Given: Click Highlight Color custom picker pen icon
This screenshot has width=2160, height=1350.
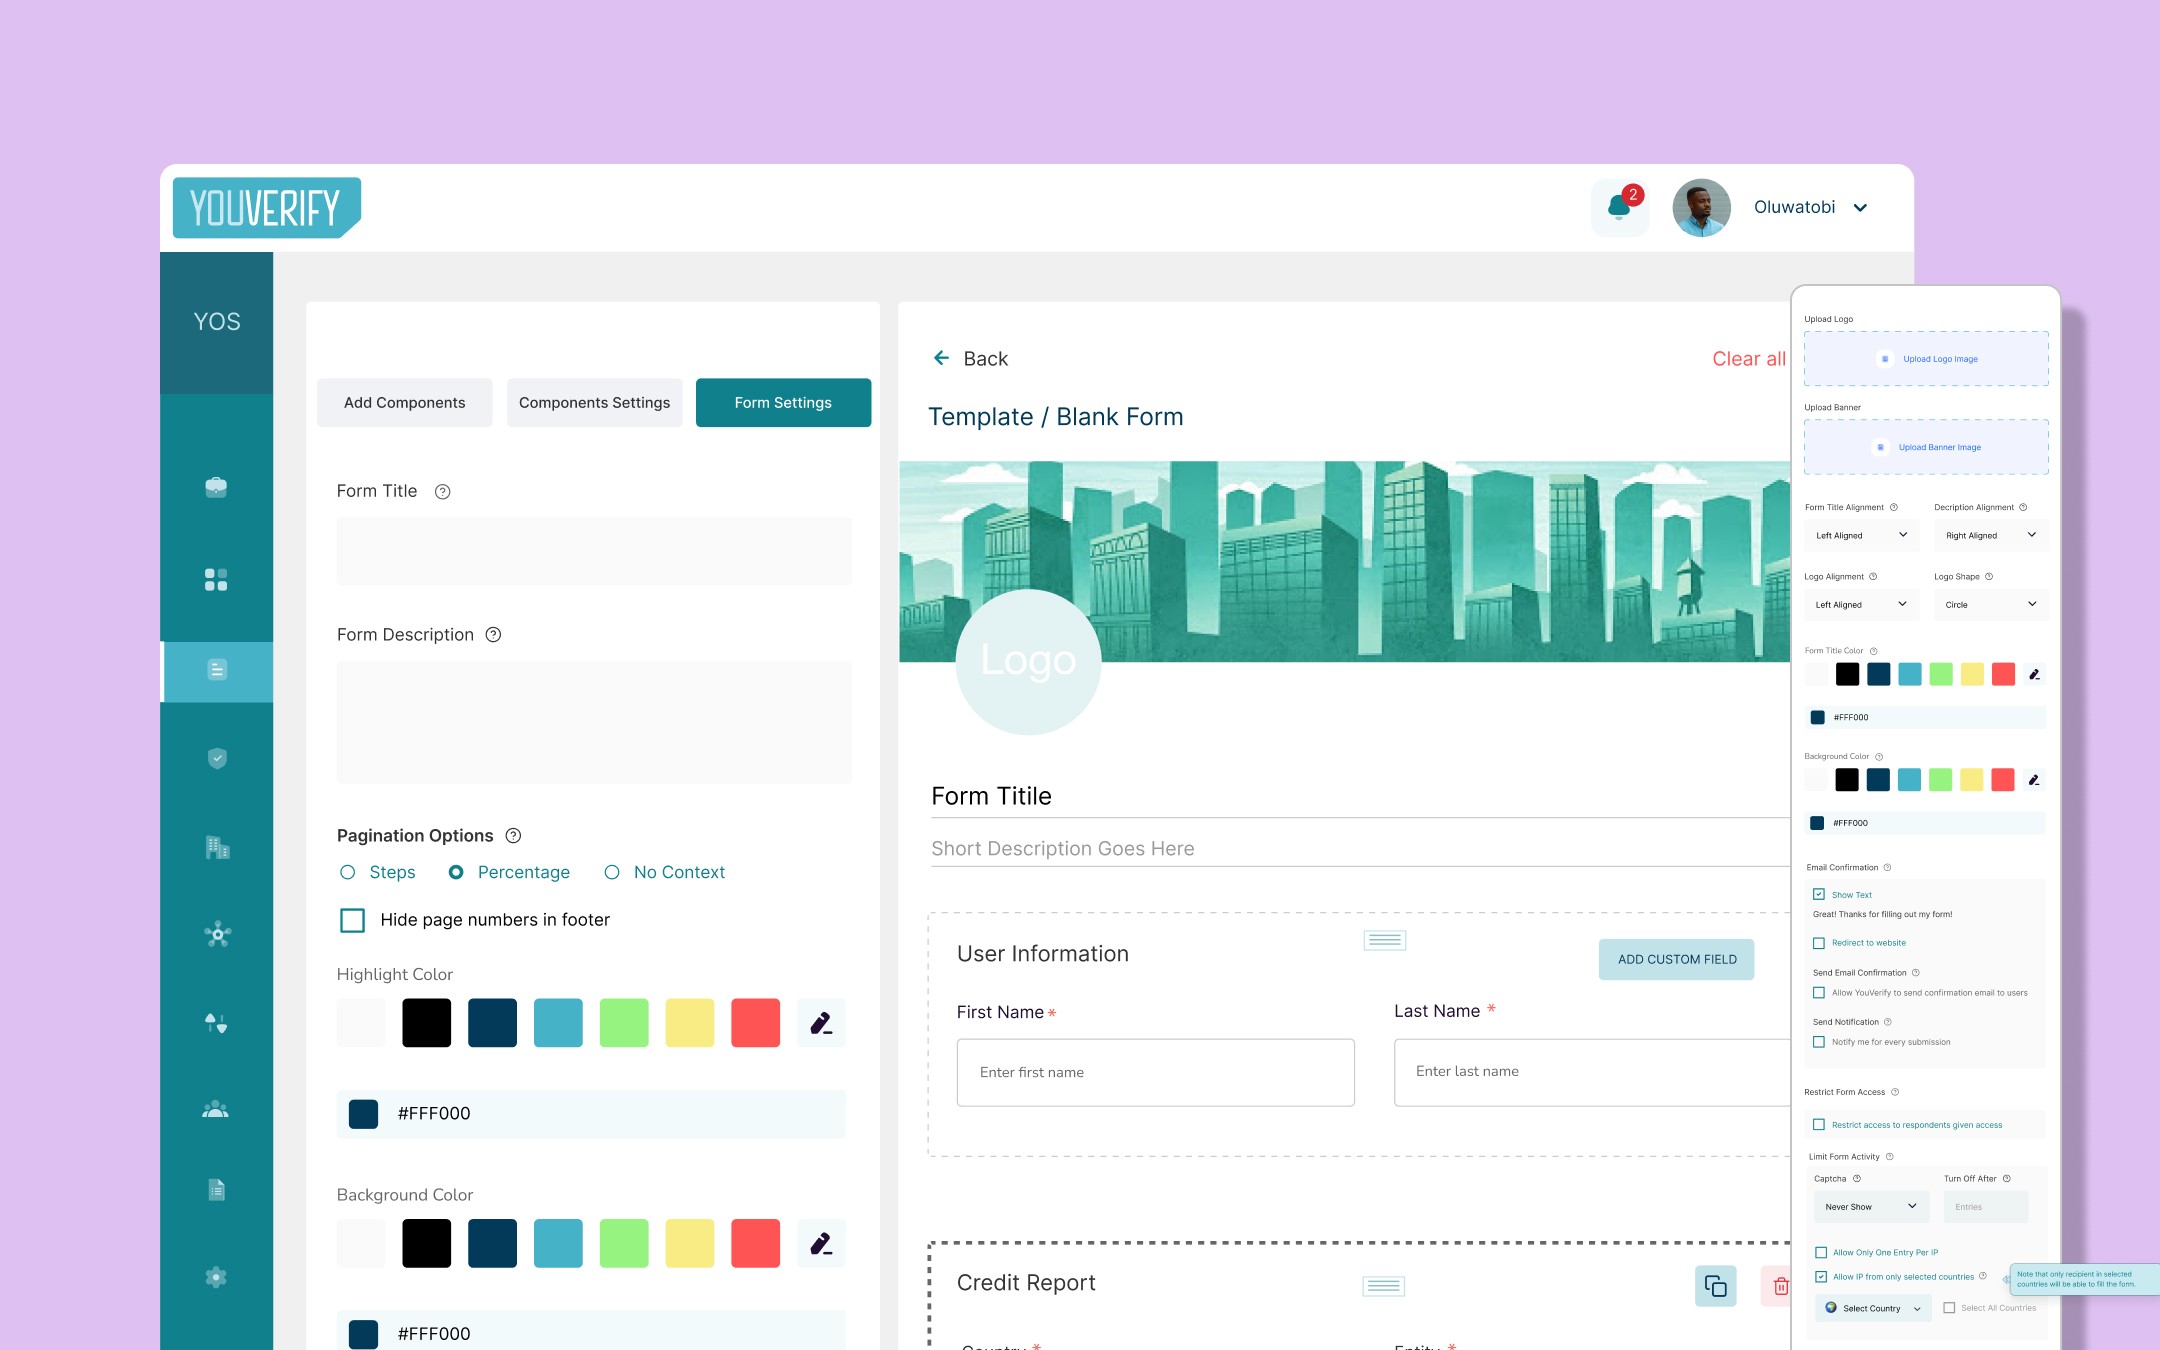Looking at the screenshot, I should pos(821,1023).
